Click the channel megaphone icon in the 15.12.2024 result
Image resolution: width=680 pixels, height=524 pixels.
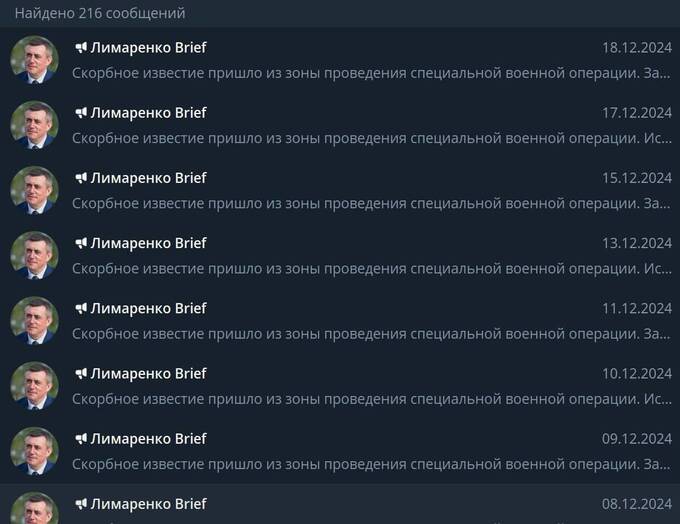[81, 178]
